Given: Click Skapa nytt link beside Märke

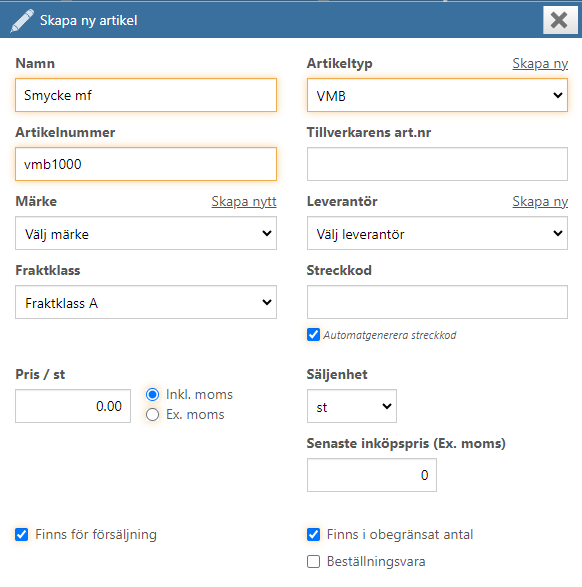Looking at the screenshot, I should (244, 201).
